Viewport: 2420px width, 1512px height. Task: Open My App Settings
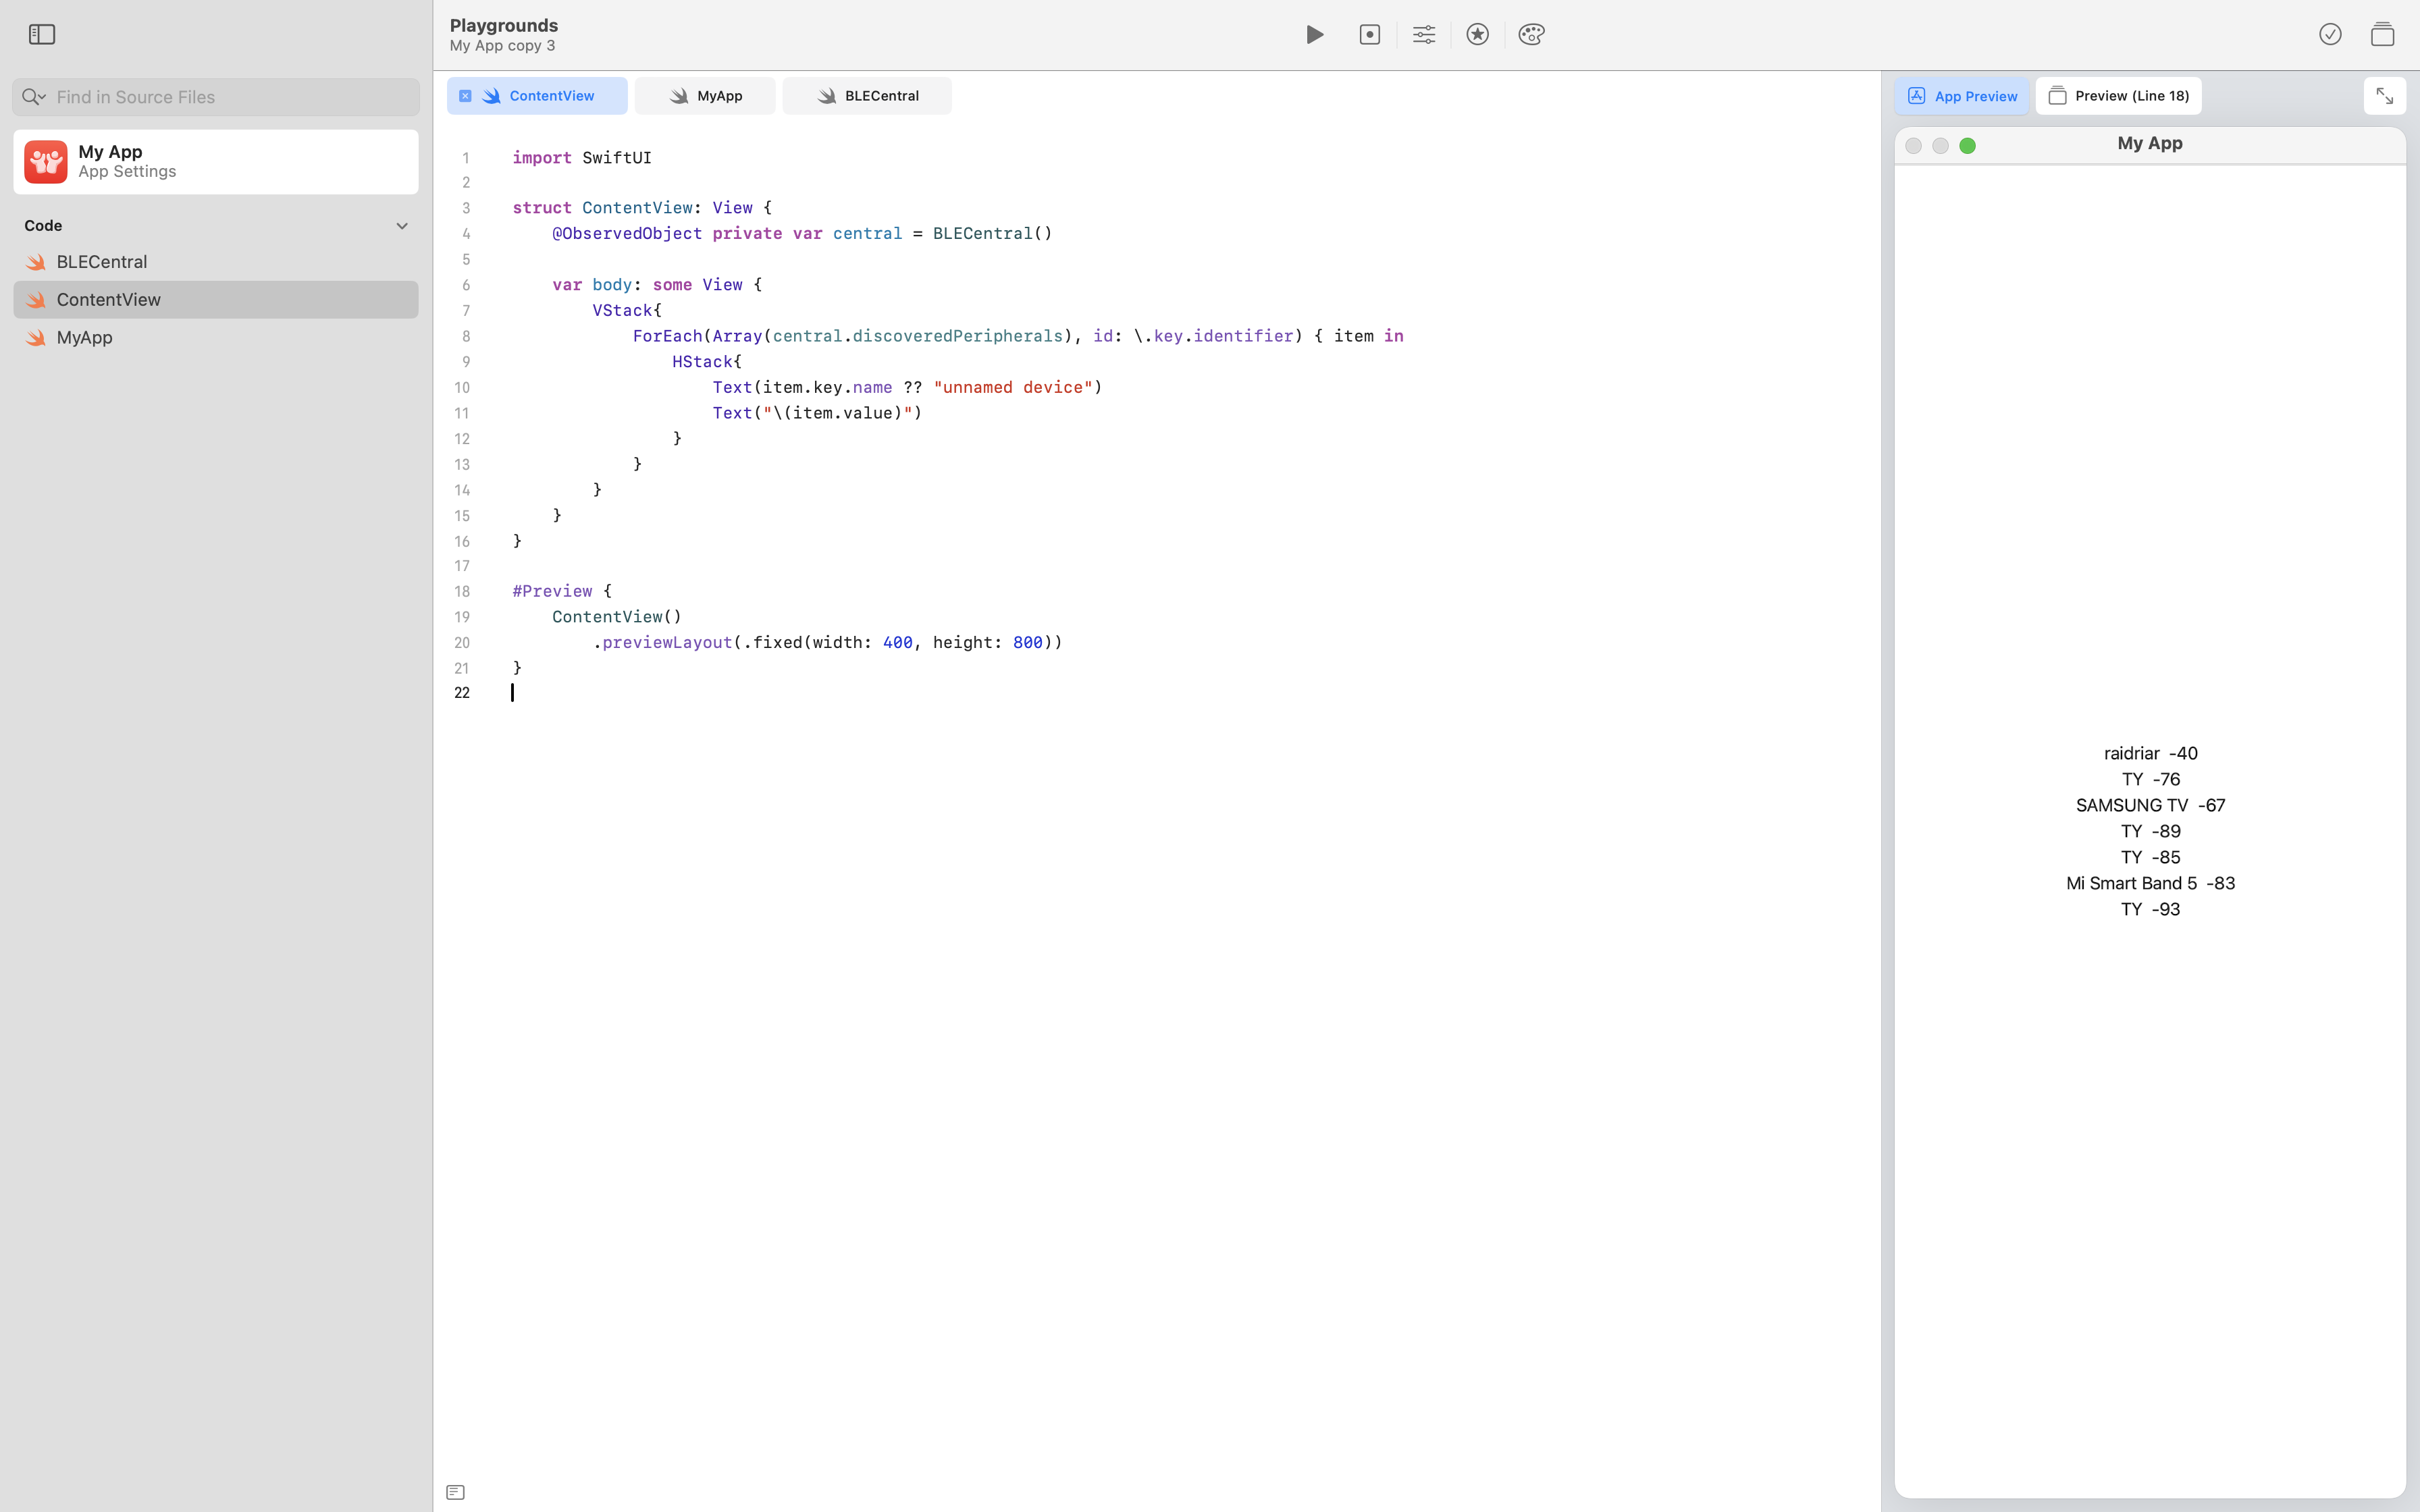click(x=216, y=162)
